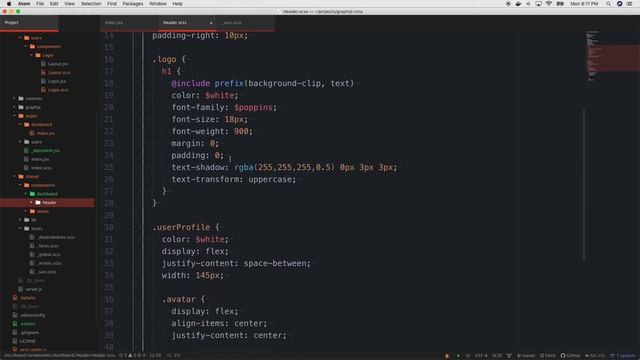This screenshot has width=640, height=360.
Task: Expand the graphql folder arrow
Action: pyautogui.click(x=14, y=107)
